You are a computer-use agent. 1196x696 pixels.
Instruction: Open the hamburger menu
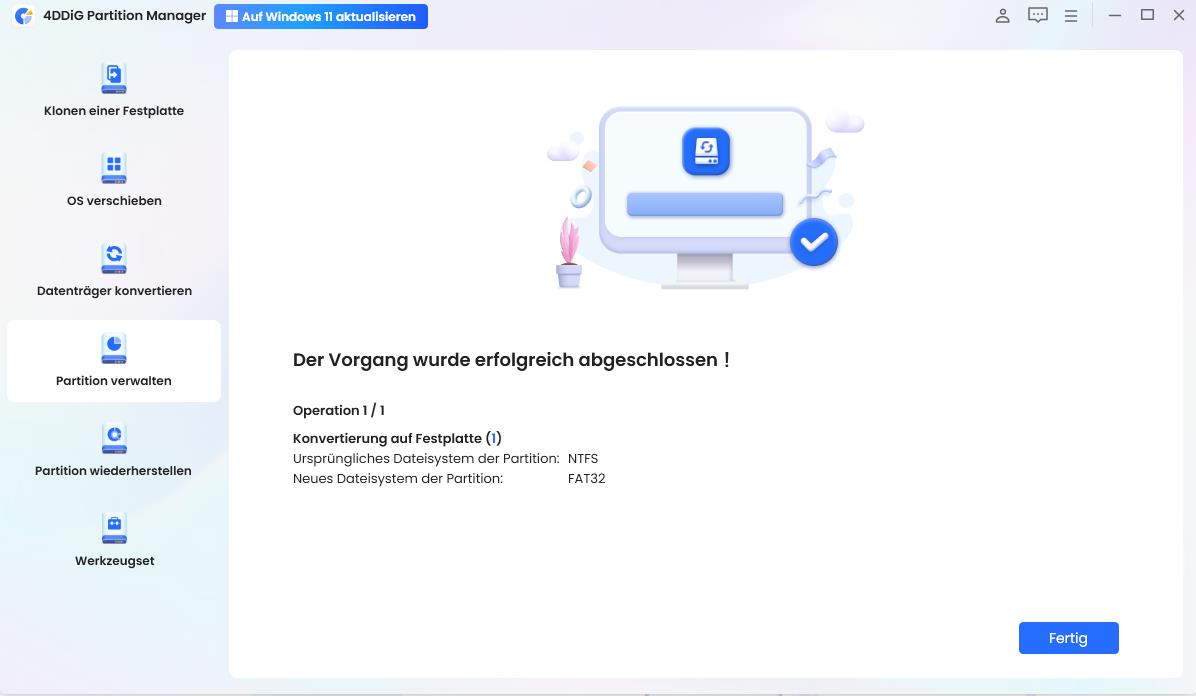[1071, 15]
